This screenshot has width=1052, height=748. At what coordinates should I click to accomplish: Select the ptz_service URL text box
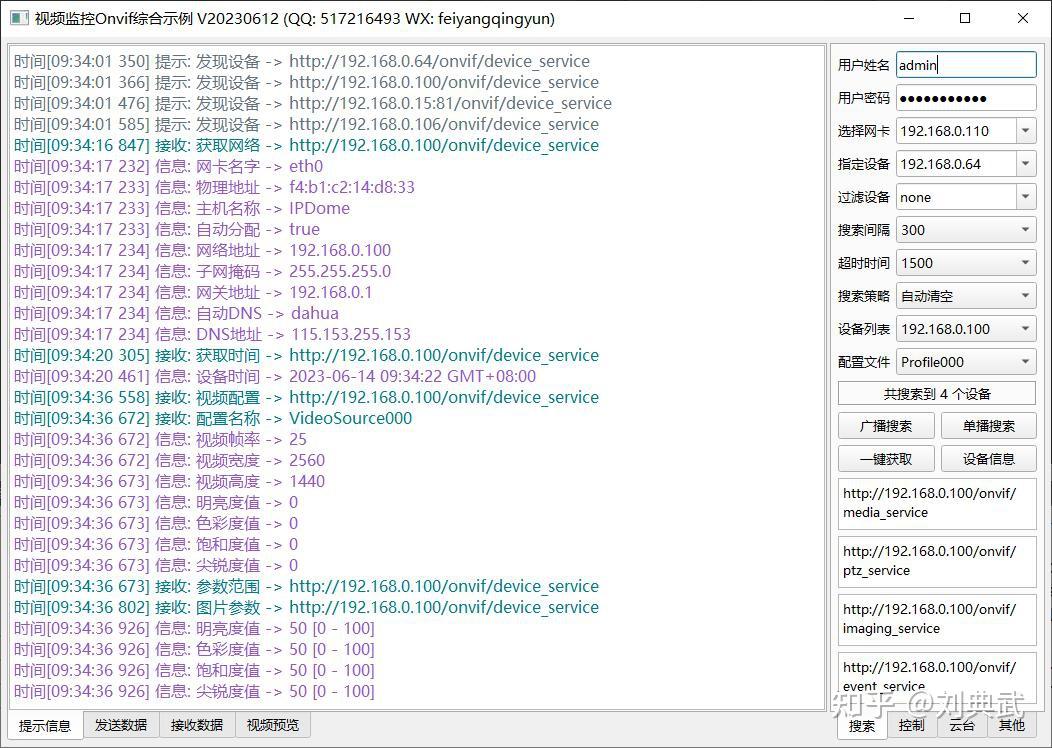(936, 561)
